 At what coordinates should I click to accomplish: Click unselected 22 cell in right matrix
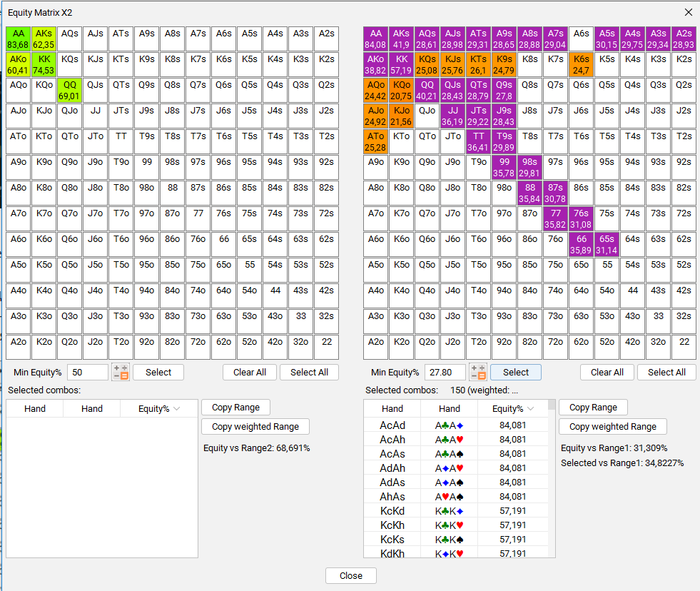pyautogui.click(x=684, y=347)
